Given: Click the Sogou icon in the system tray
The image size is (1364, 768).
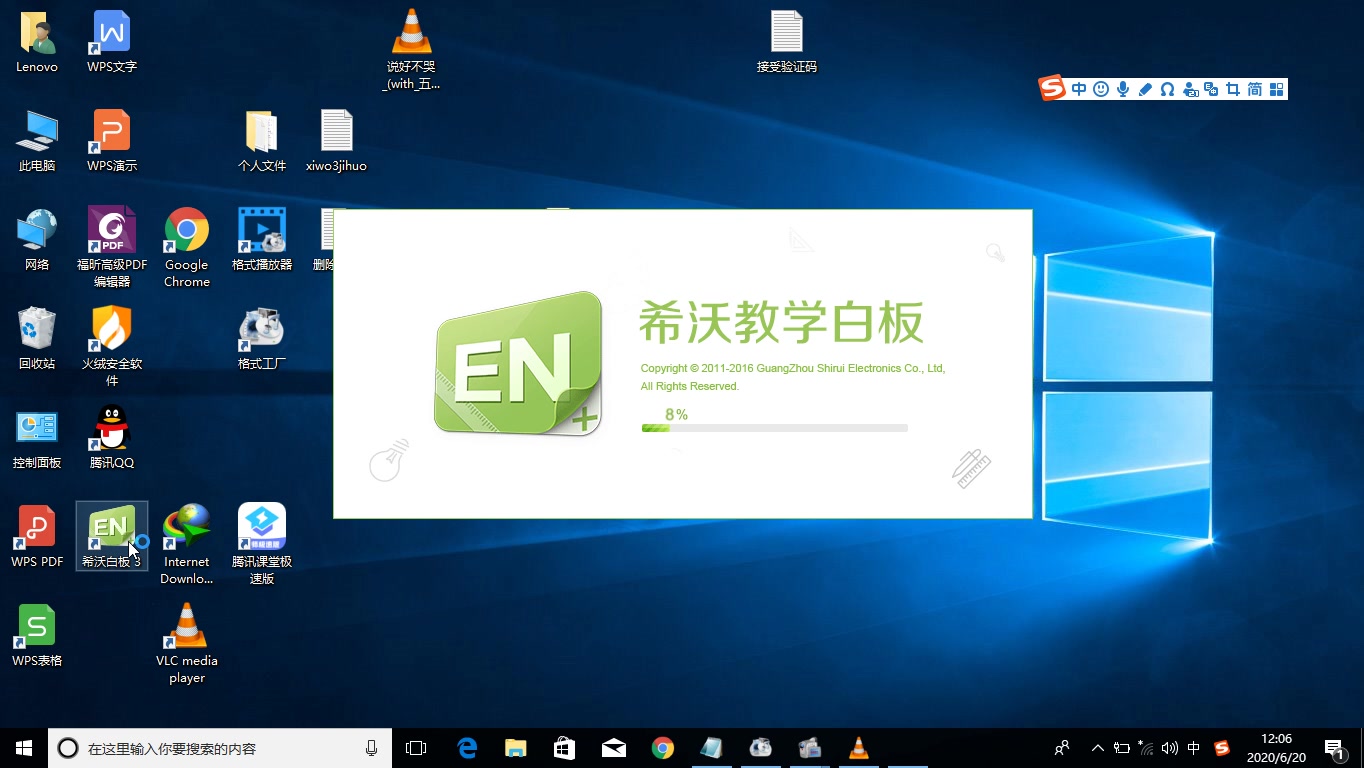Looking at the screenshot, I should click(1222, 748).
